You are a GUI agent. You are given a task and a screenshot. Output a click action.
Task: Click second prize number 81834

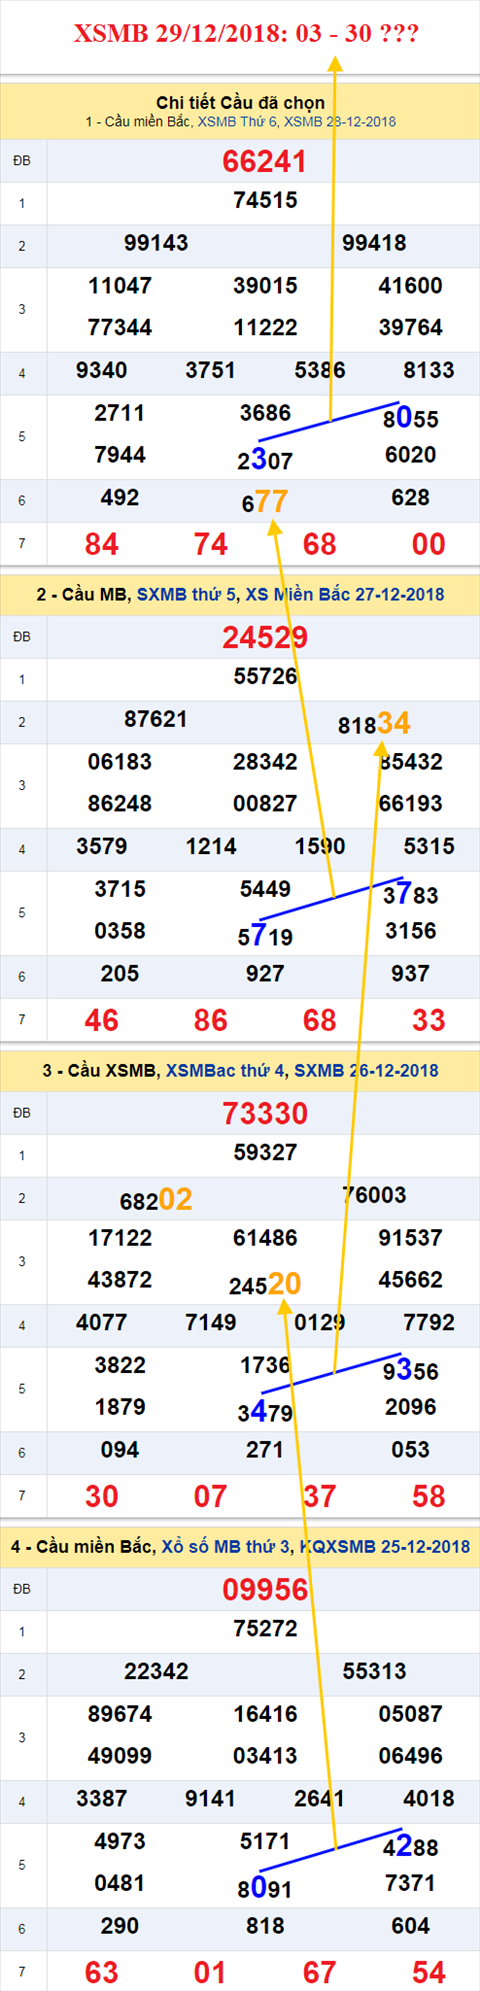(x=374, y=723)
